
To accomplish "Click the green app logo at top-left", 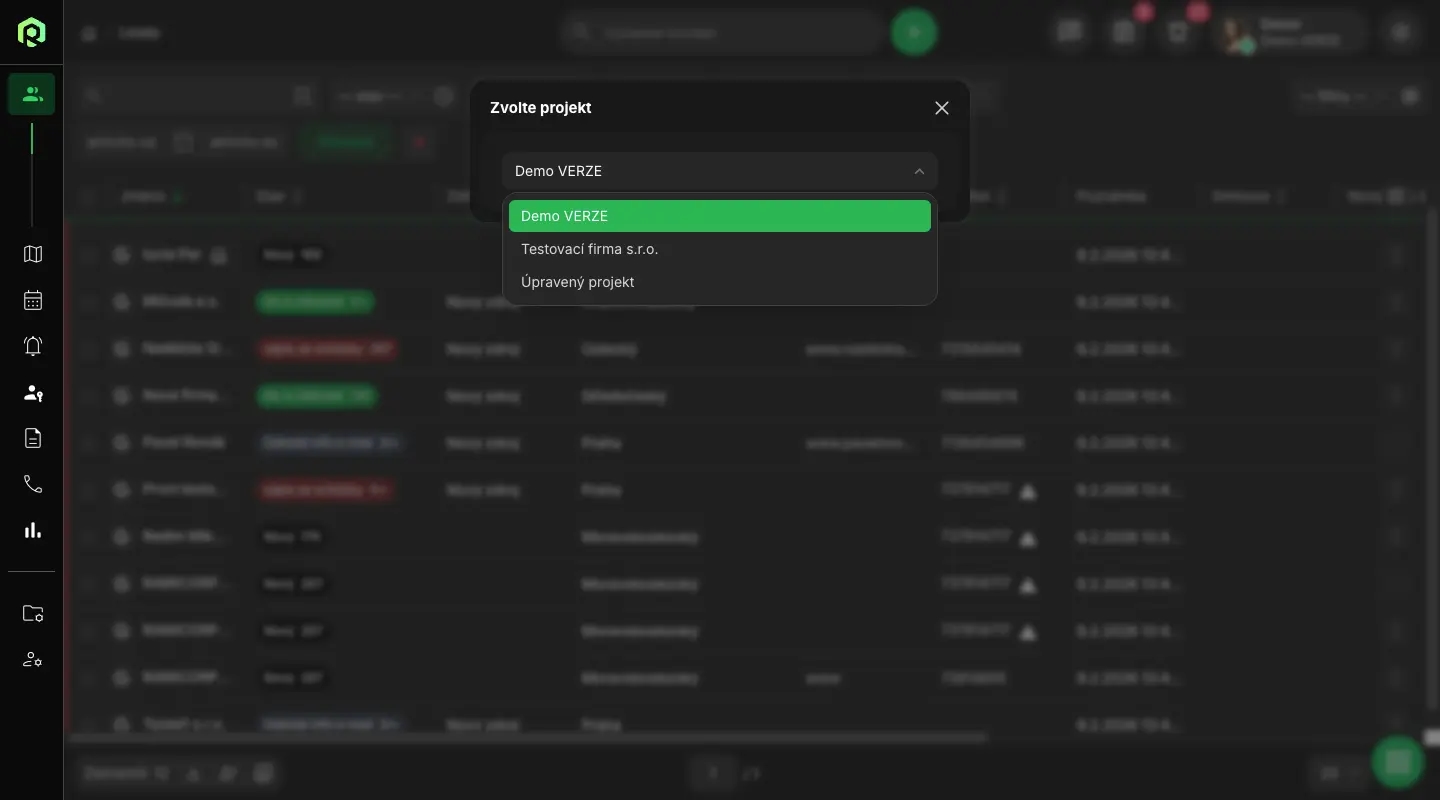I will (31, 32).
